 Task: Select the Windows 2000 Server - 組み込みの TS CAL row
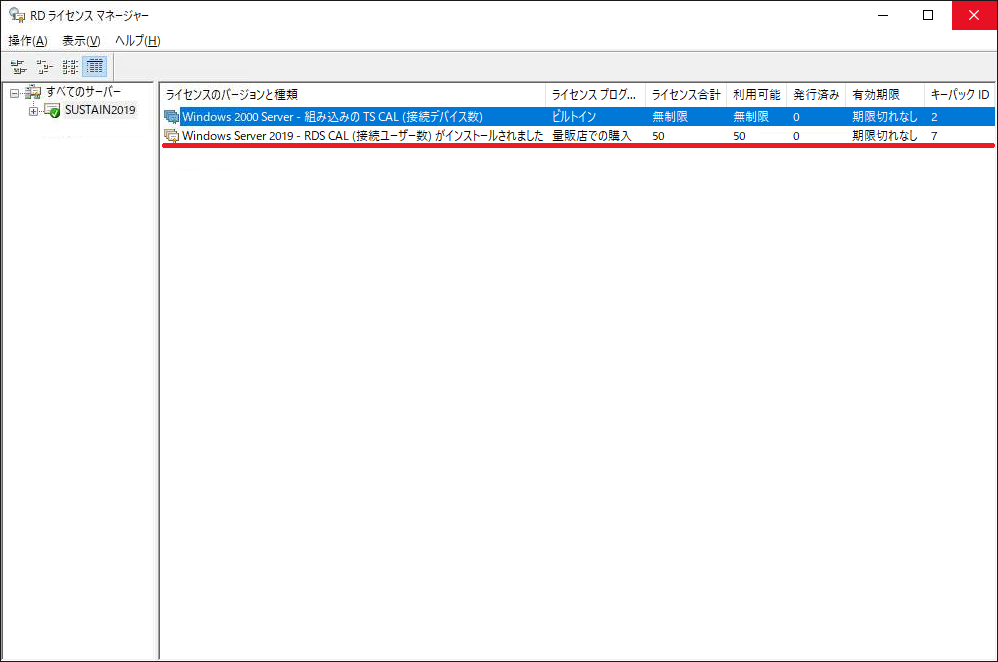click(578, 117)
